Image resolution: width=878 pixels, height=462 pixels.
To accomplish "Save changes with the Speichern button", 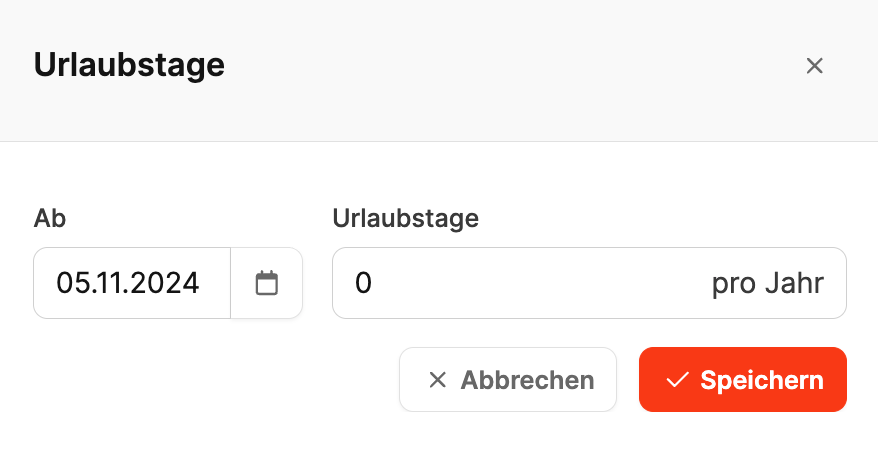I will (743, 380).
